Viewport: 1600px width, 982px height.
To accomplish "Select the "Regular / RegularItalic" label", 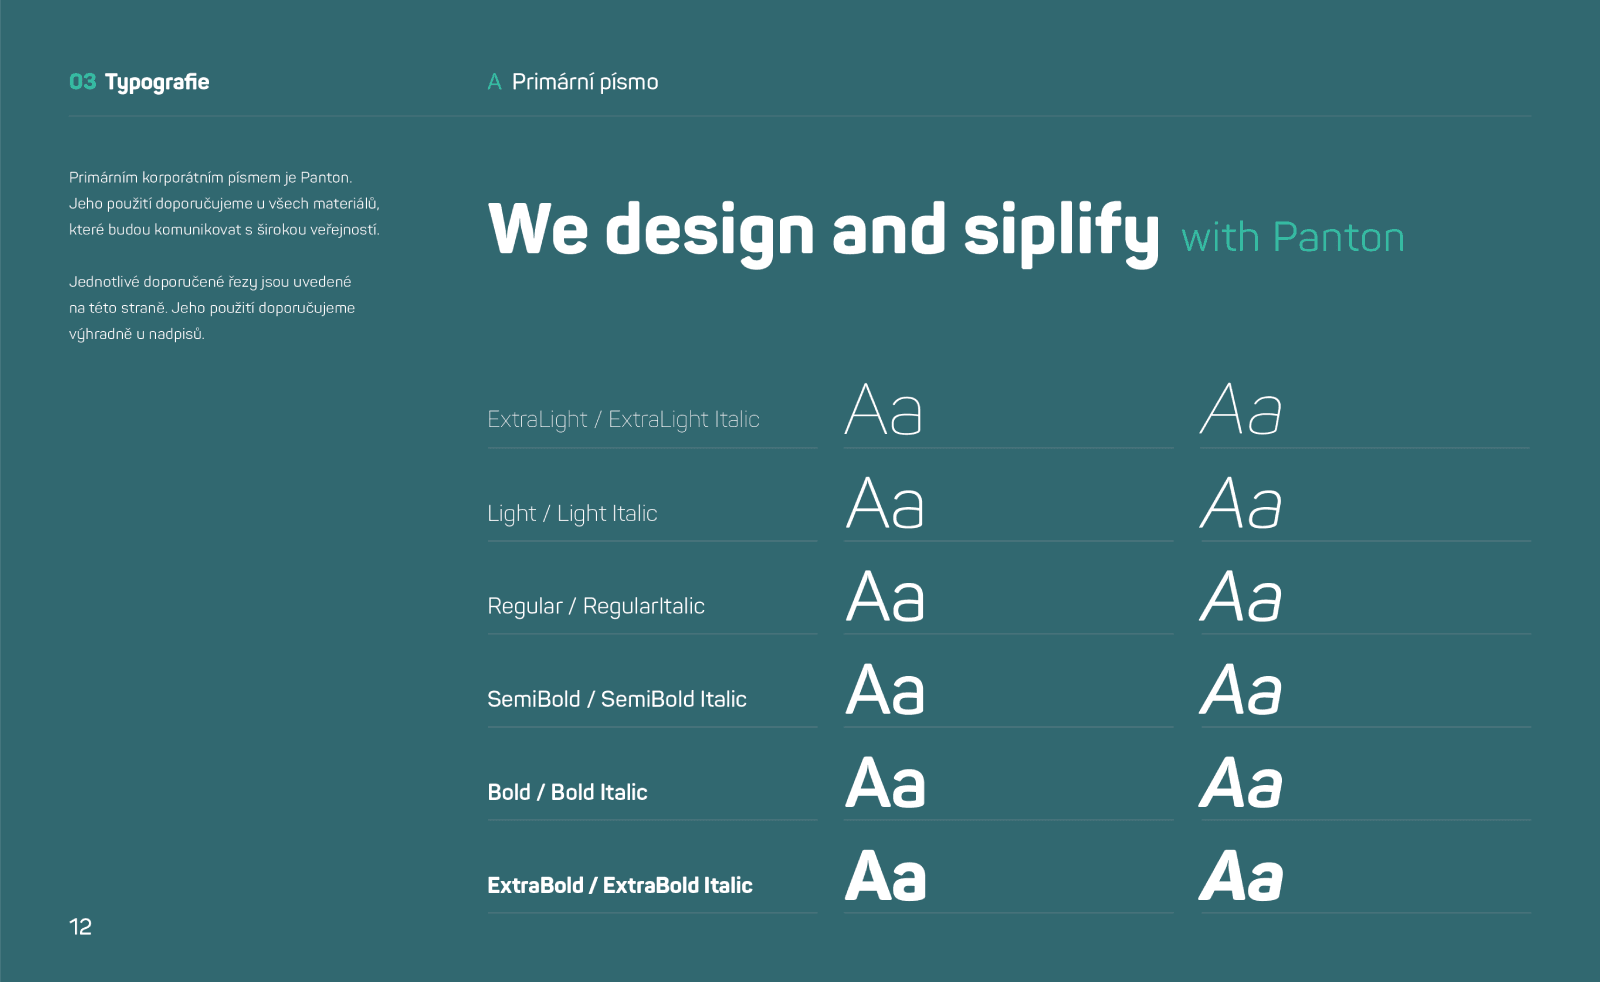I will click(596, 607).
